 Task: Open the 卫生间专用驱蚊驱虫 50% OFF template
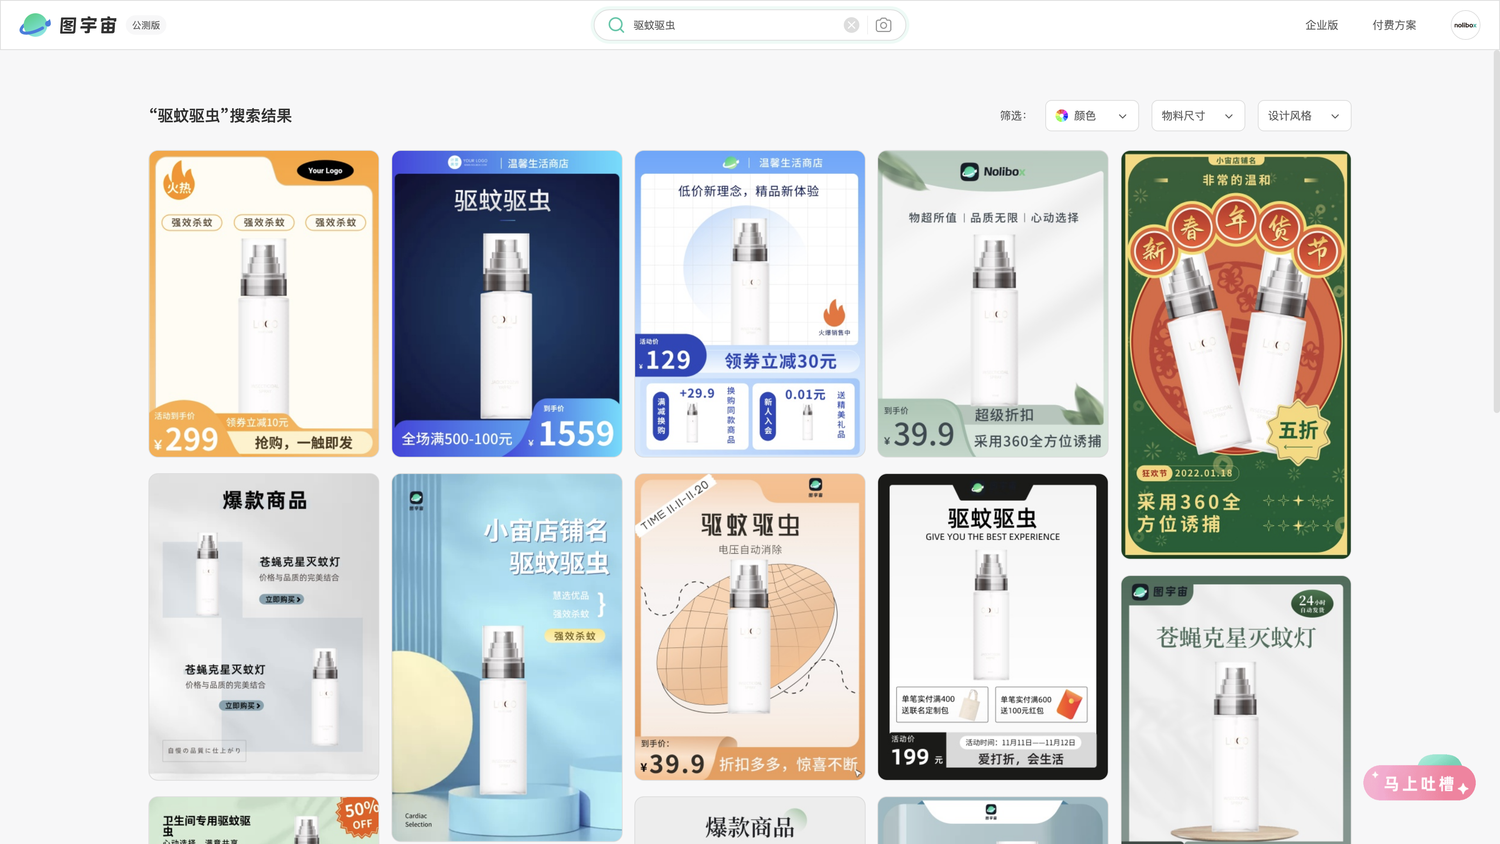click(264, 820)
